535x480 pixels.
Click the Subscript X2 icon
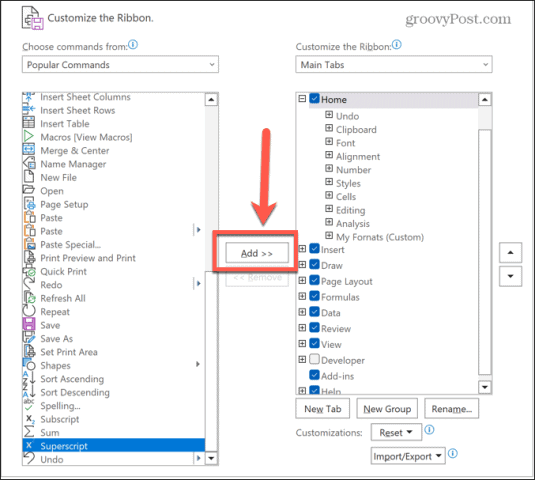click(30, 418)
